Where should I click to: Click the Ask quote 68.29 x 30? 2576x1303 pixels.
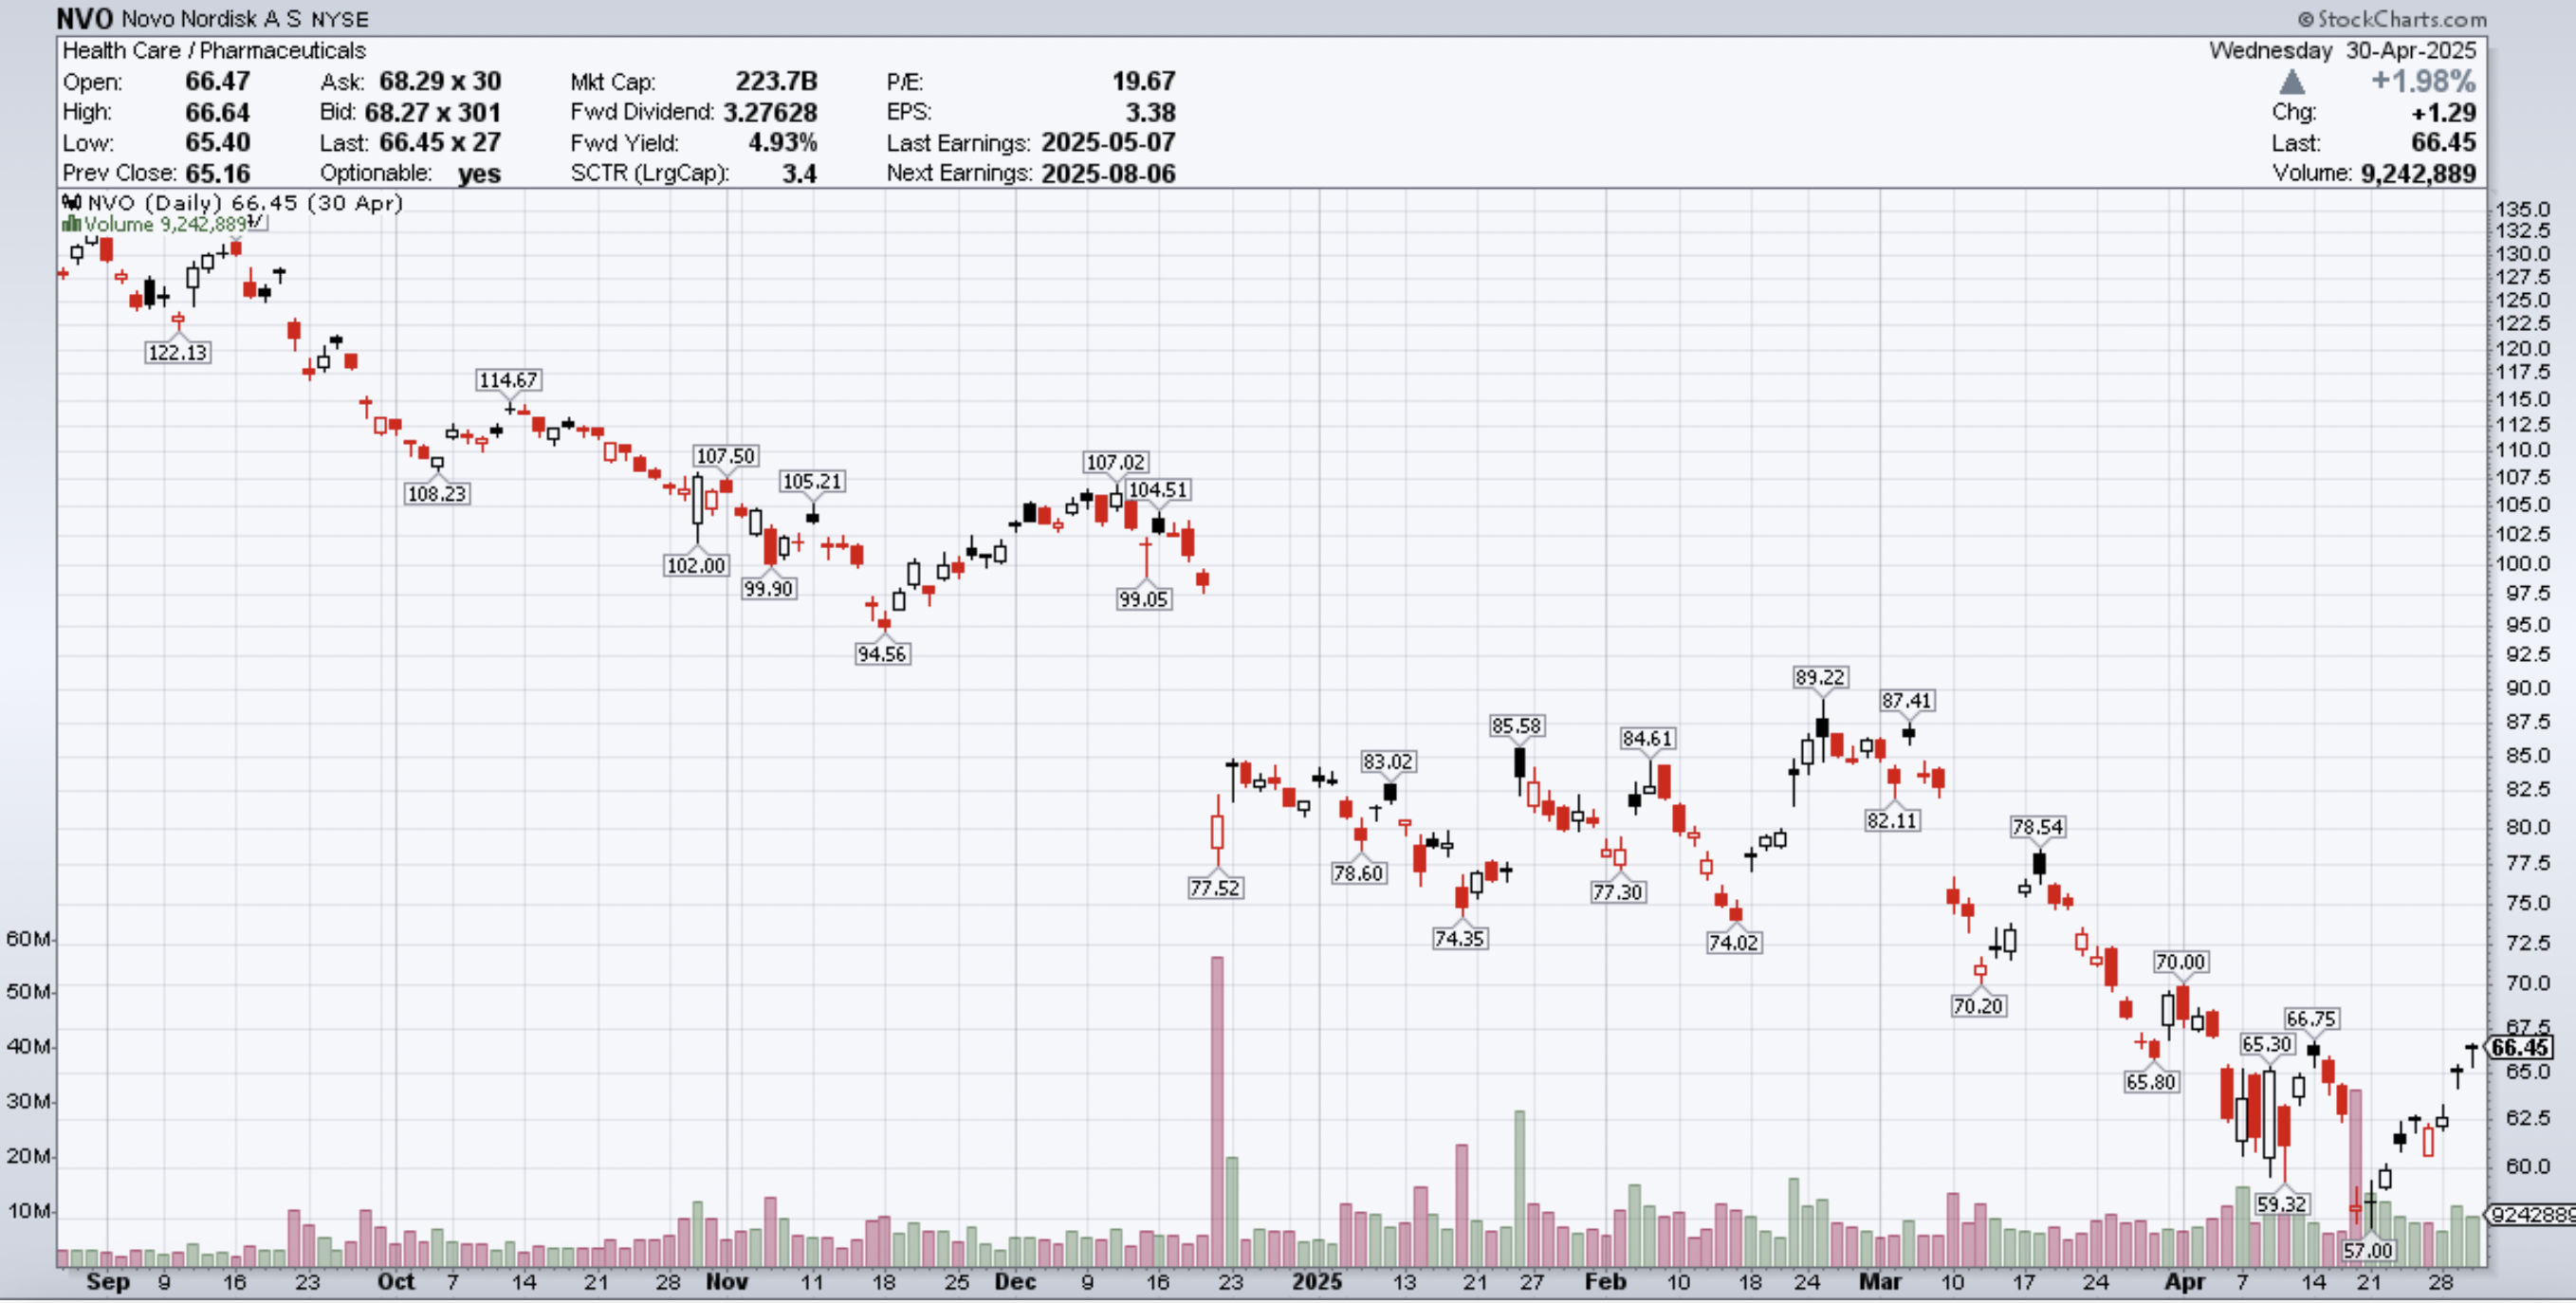[440, 81]
